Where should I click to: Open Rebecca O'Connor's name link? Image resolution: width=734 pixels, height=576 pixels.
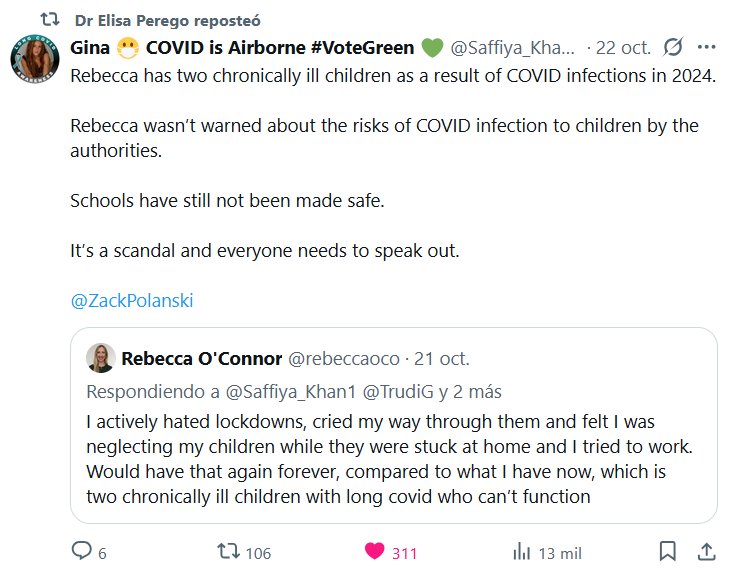201,358
